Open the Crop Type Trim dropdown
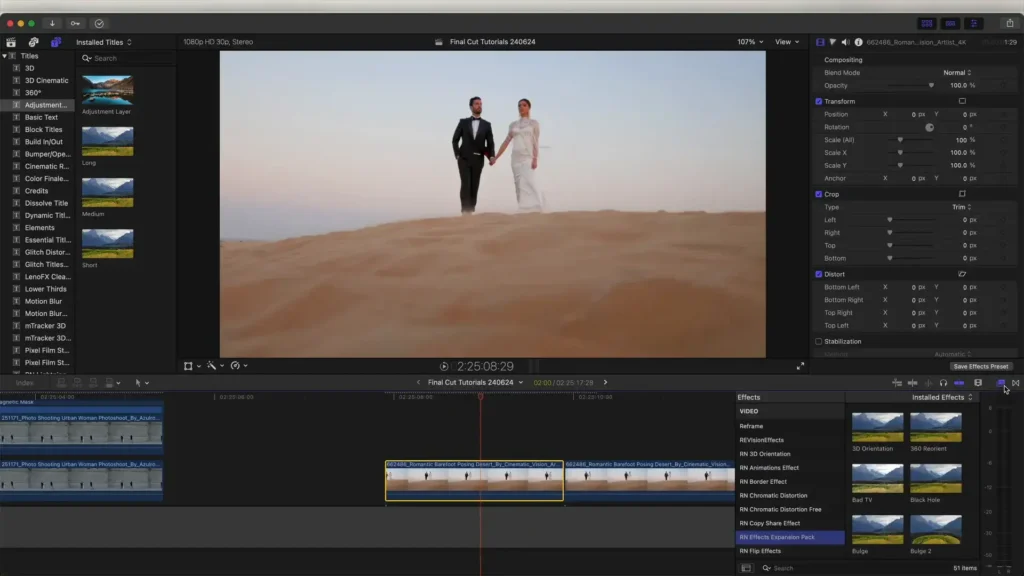Viewport: 1024px width, 576px height. point(961,207)
